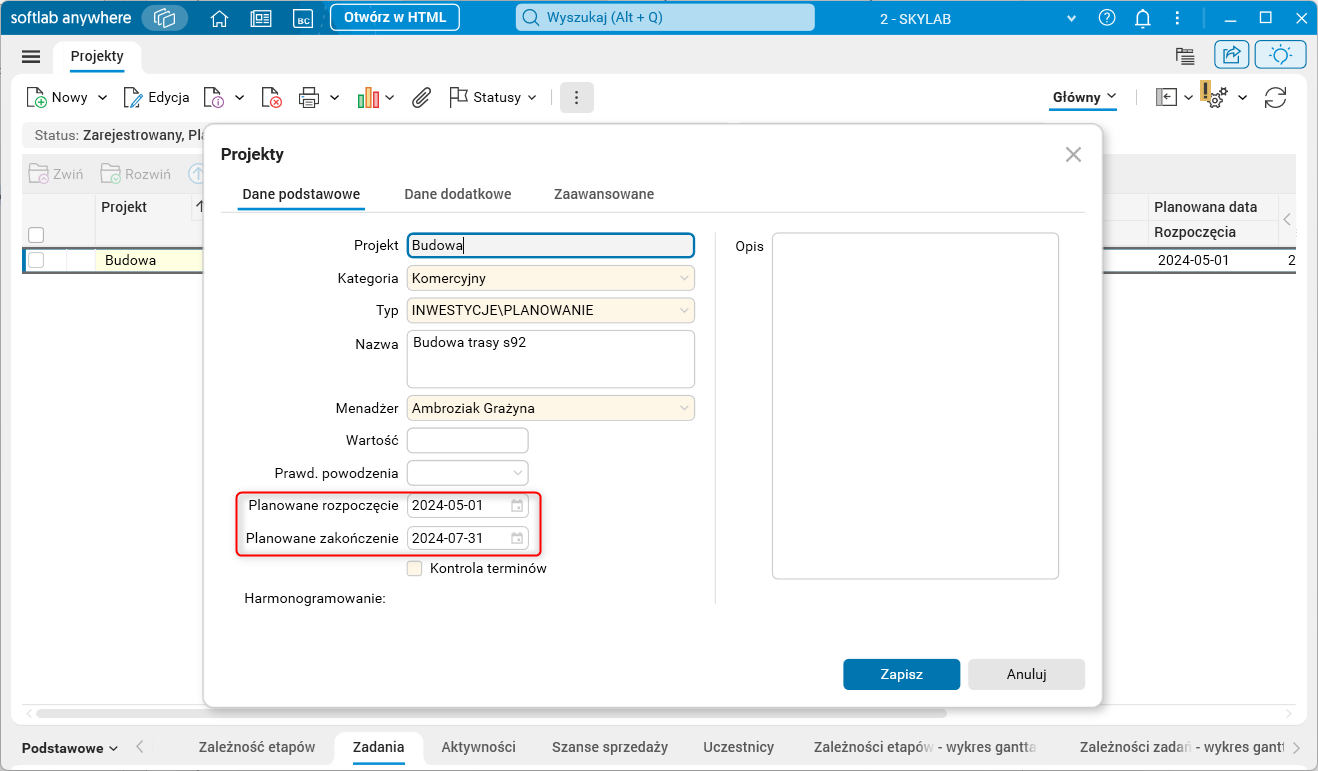Viewport: 1318px width, 771px height.
Task: Switch to the Dane dodatkowe tab
Action: click(x=458, y=194)
